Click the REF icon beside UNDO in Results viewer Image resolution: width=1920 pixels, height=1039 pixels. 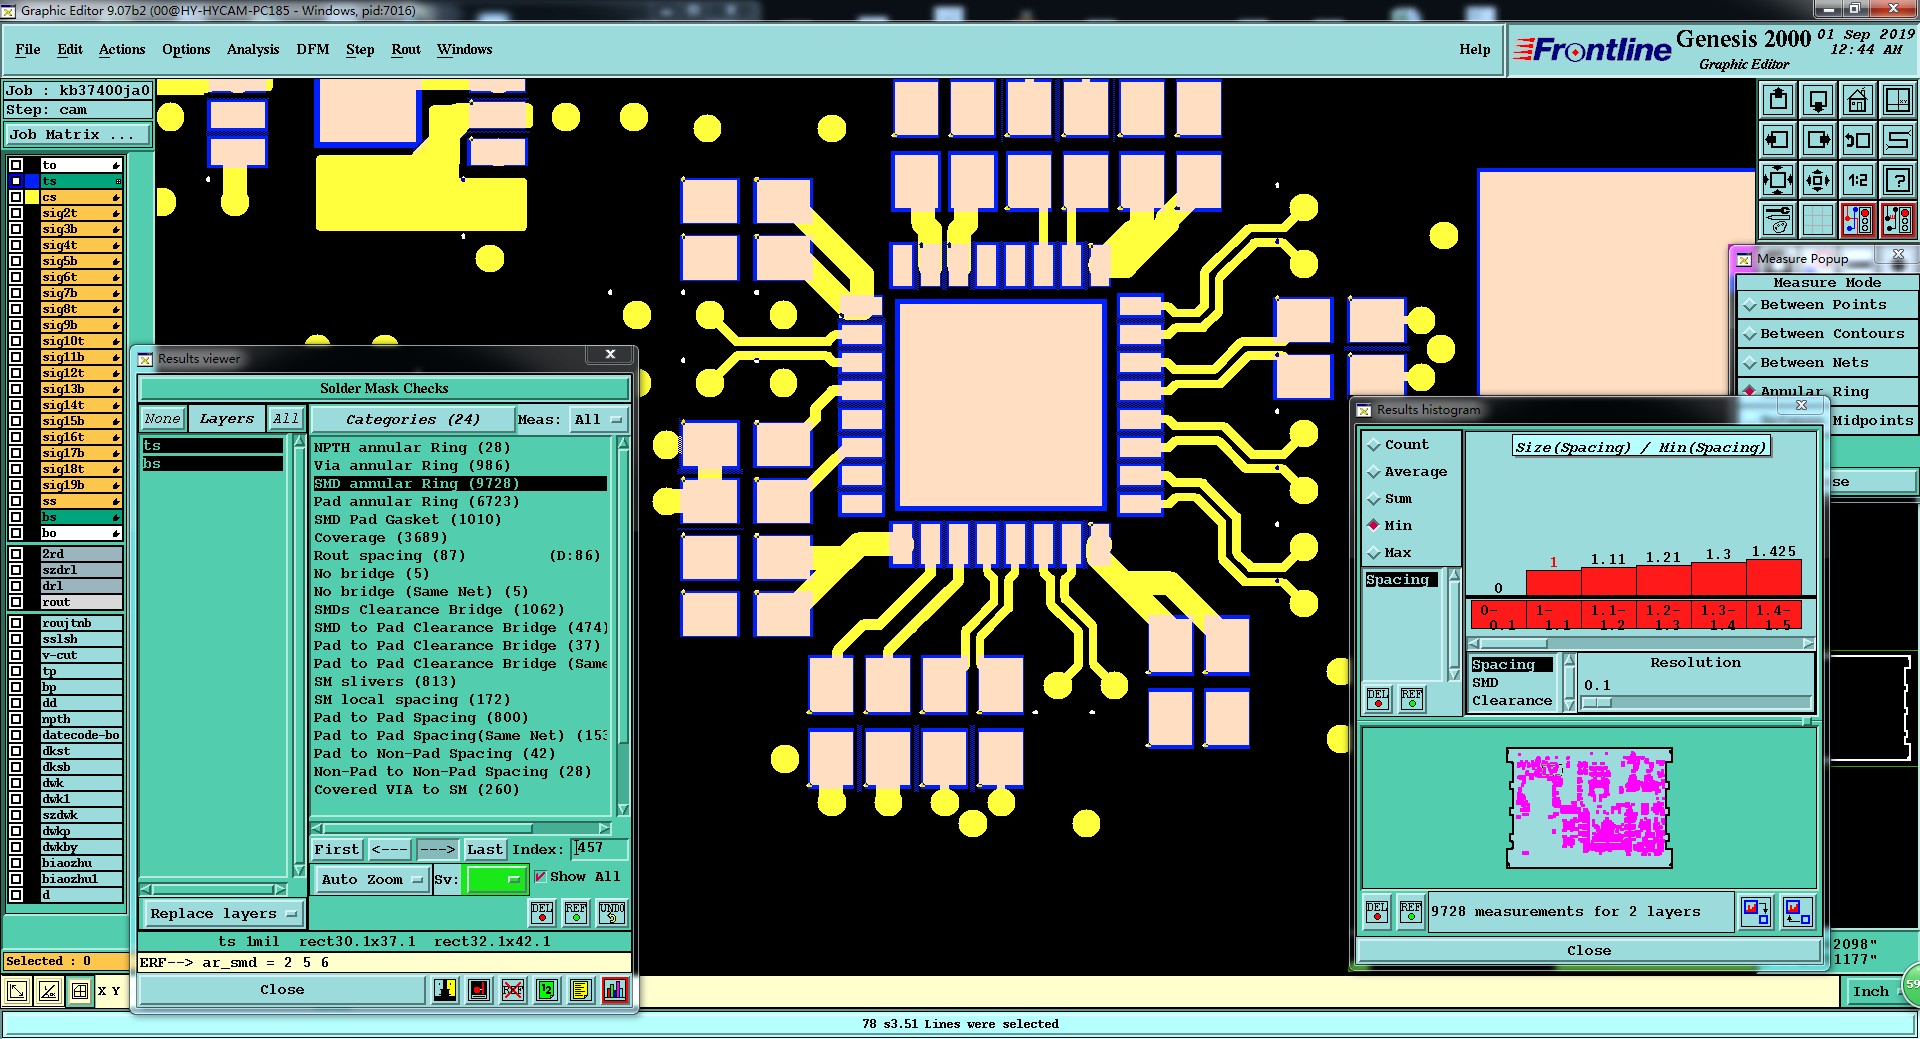(x=576, y=912)
